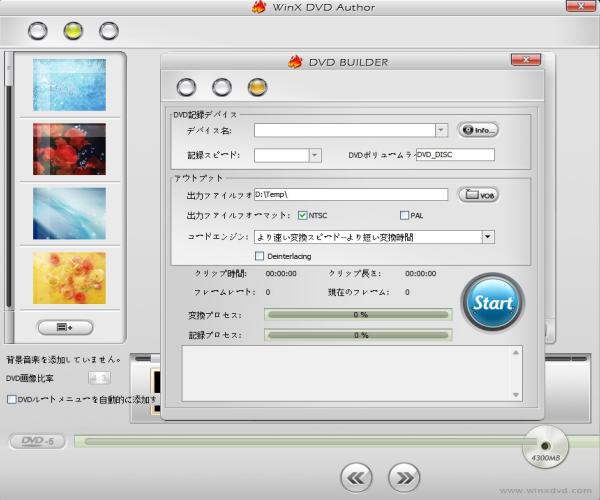Screen dimensions: 600x500
Task: Click the log box scroll down arrow
Action: 516,395
